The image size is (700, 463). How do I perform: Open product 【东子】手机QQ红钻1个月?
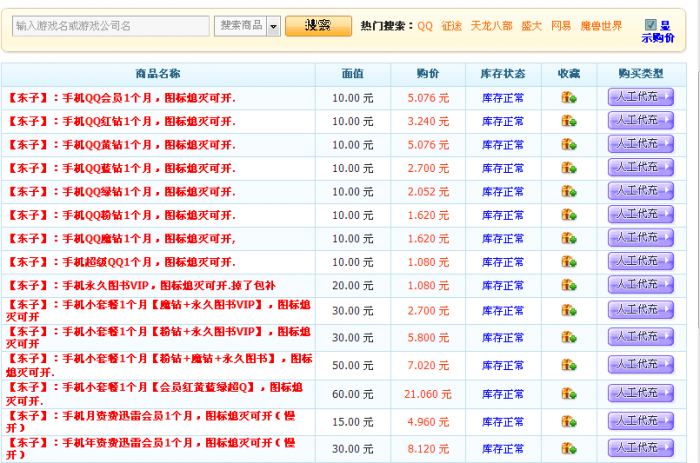tap(121, 121)
